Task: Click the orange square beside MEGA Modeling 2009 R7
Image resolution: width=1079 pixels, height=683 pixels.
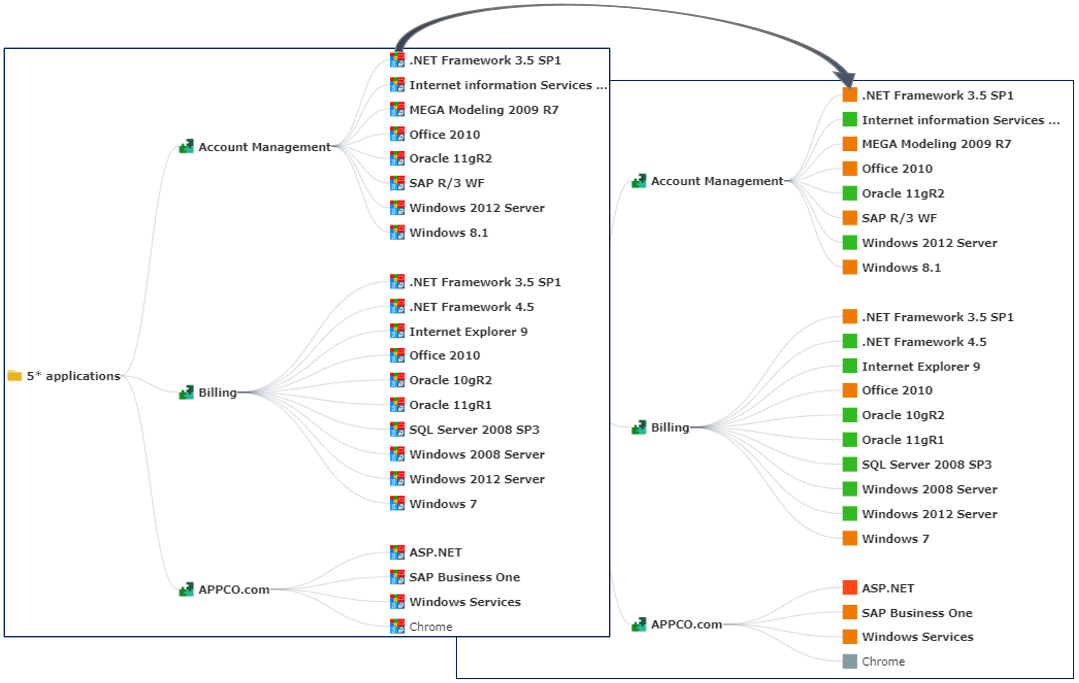Action: coord(850,144)
